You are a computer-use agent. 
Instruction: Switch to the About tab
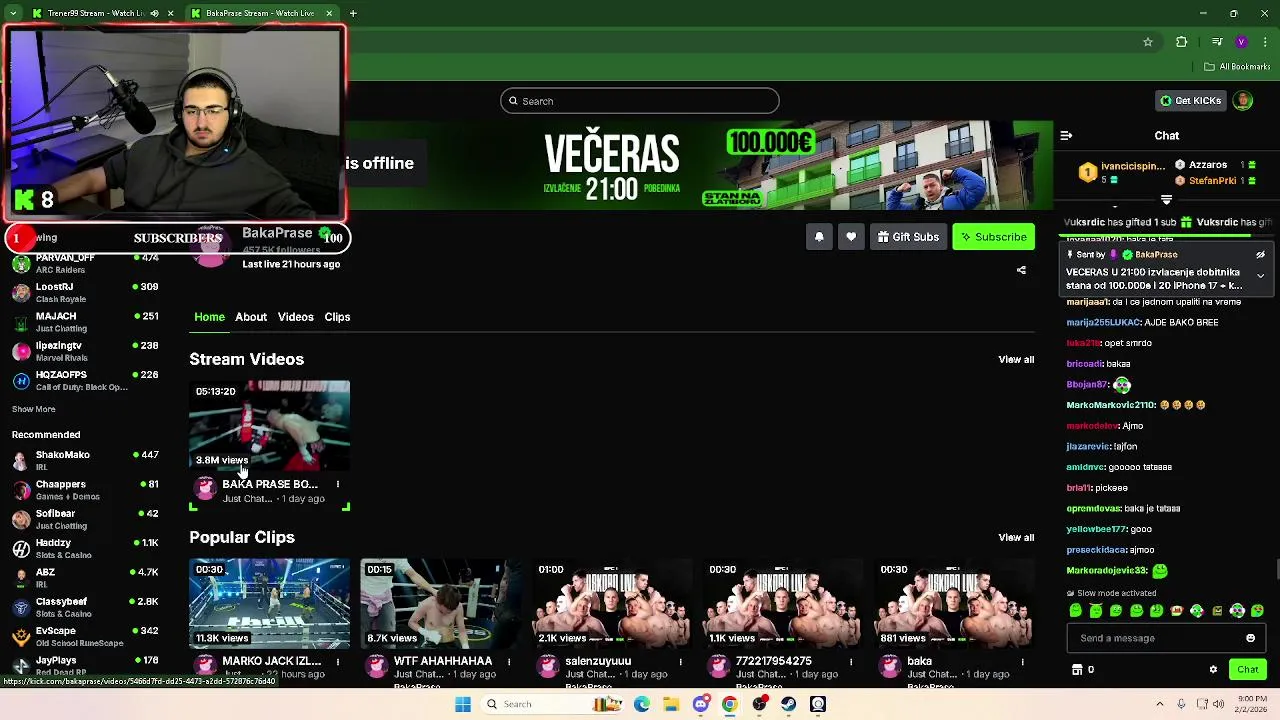pyautogui.click(x=251, y=317)
